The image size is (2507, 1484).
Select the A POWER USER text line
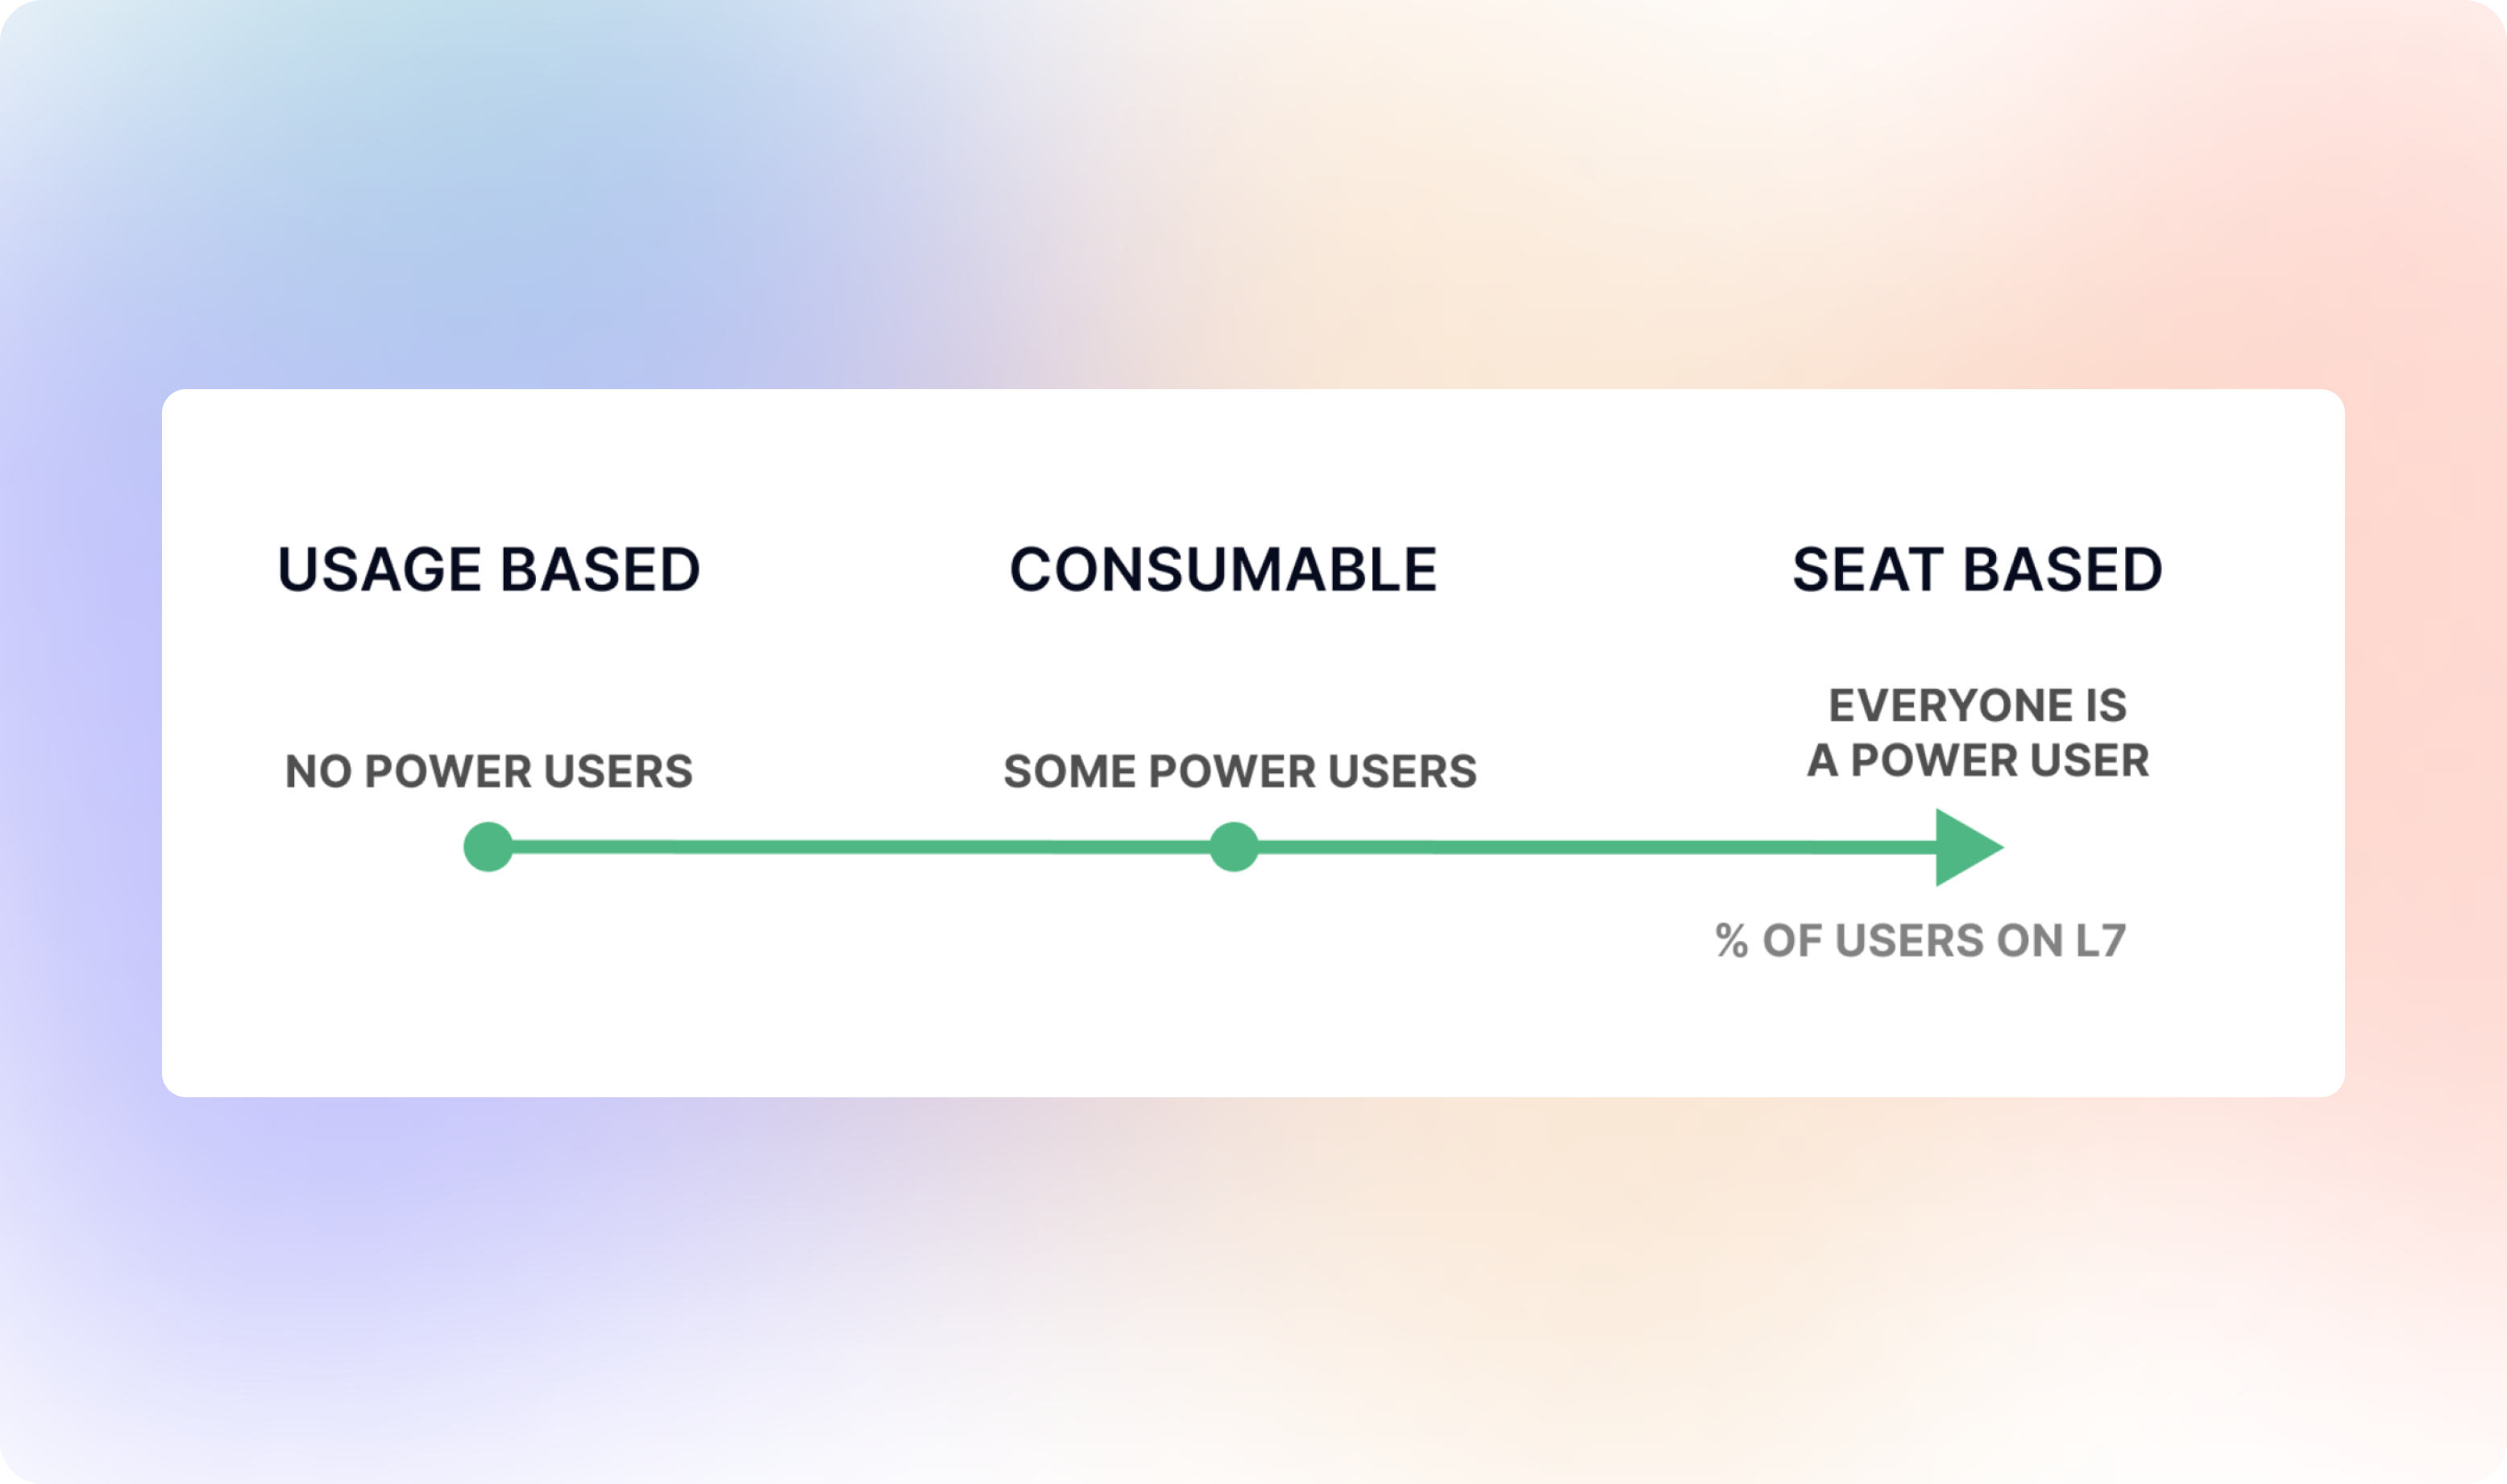(x=1978, y=761)
